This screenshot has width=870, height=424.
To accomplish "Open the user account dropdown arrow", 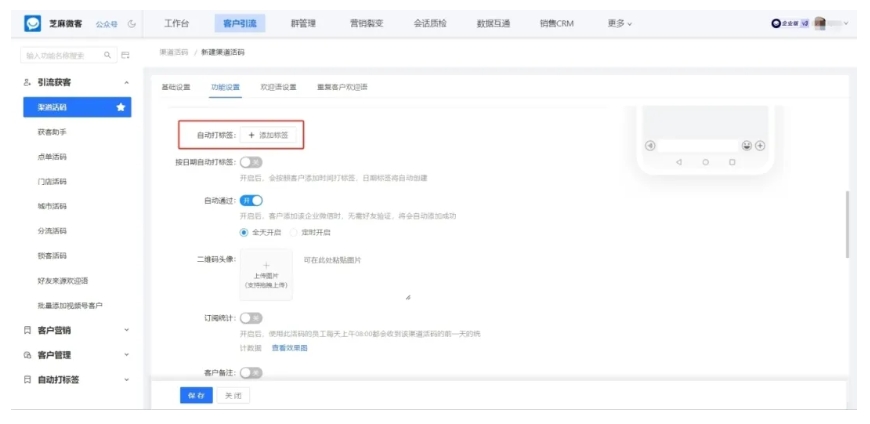I will coord(846,23).
